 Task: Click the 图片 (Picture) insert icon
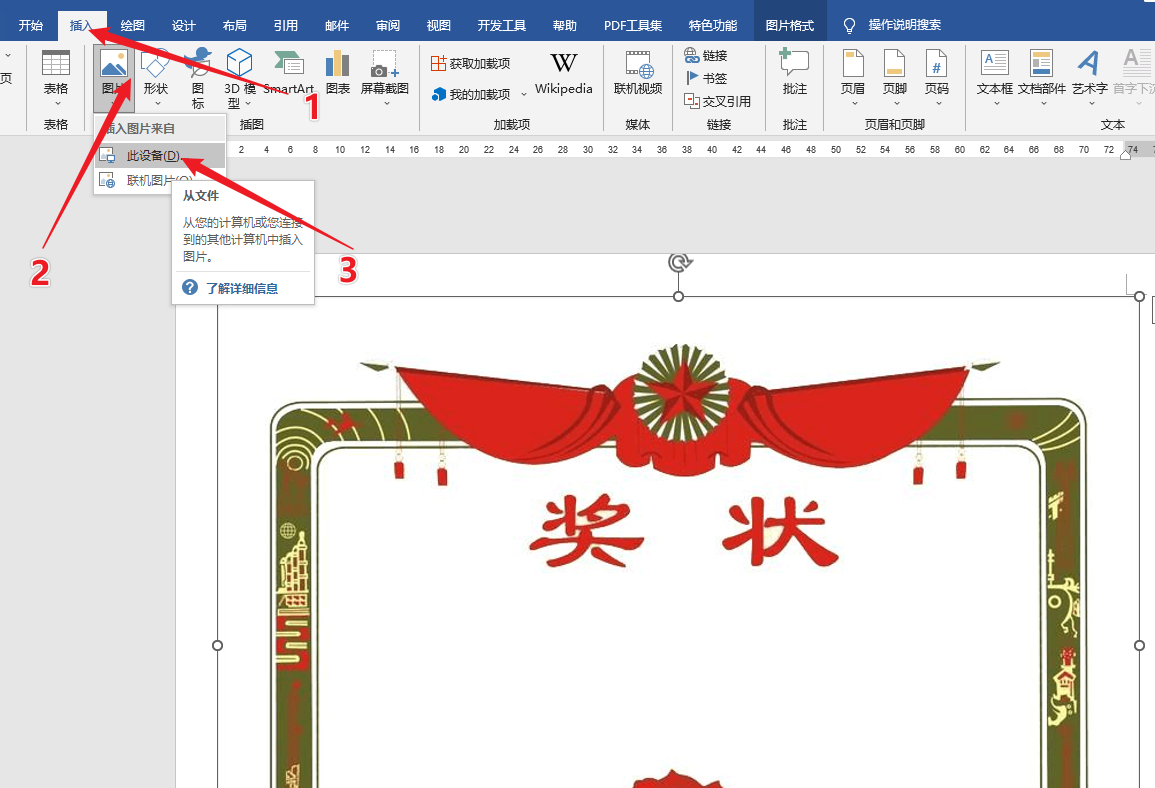(x=114, y=64)
